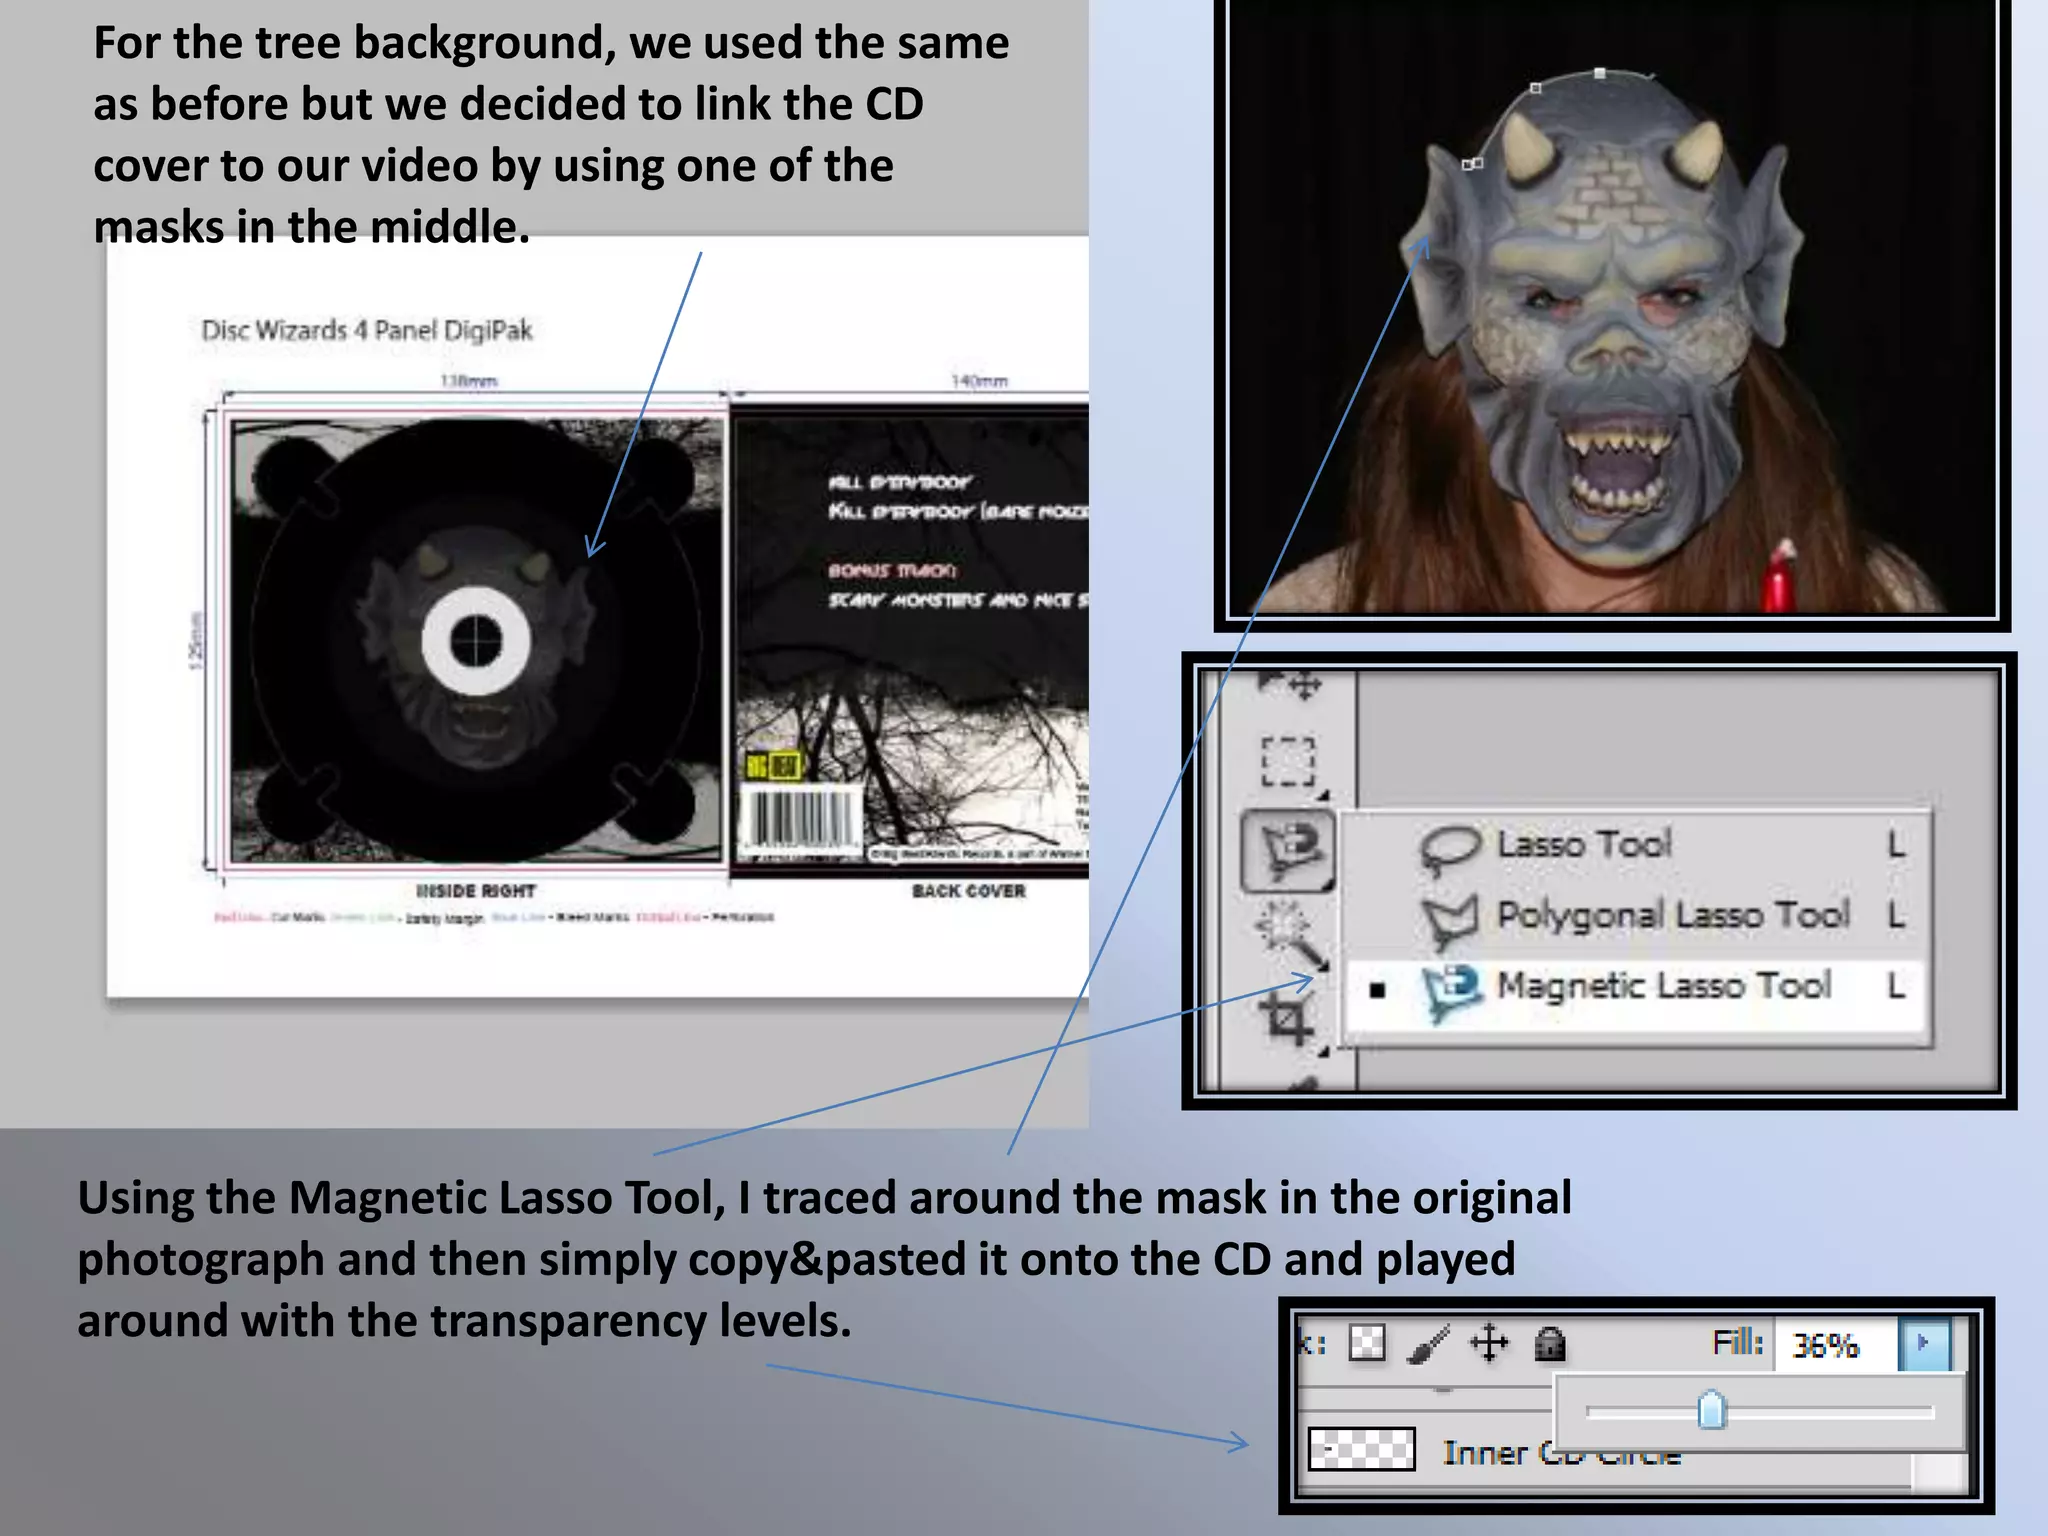Image resolution: width=2048 pixels, height=1536 pixels.
Task: Toggle lock transparent pixels icon
Action: pos(1367,1343)
